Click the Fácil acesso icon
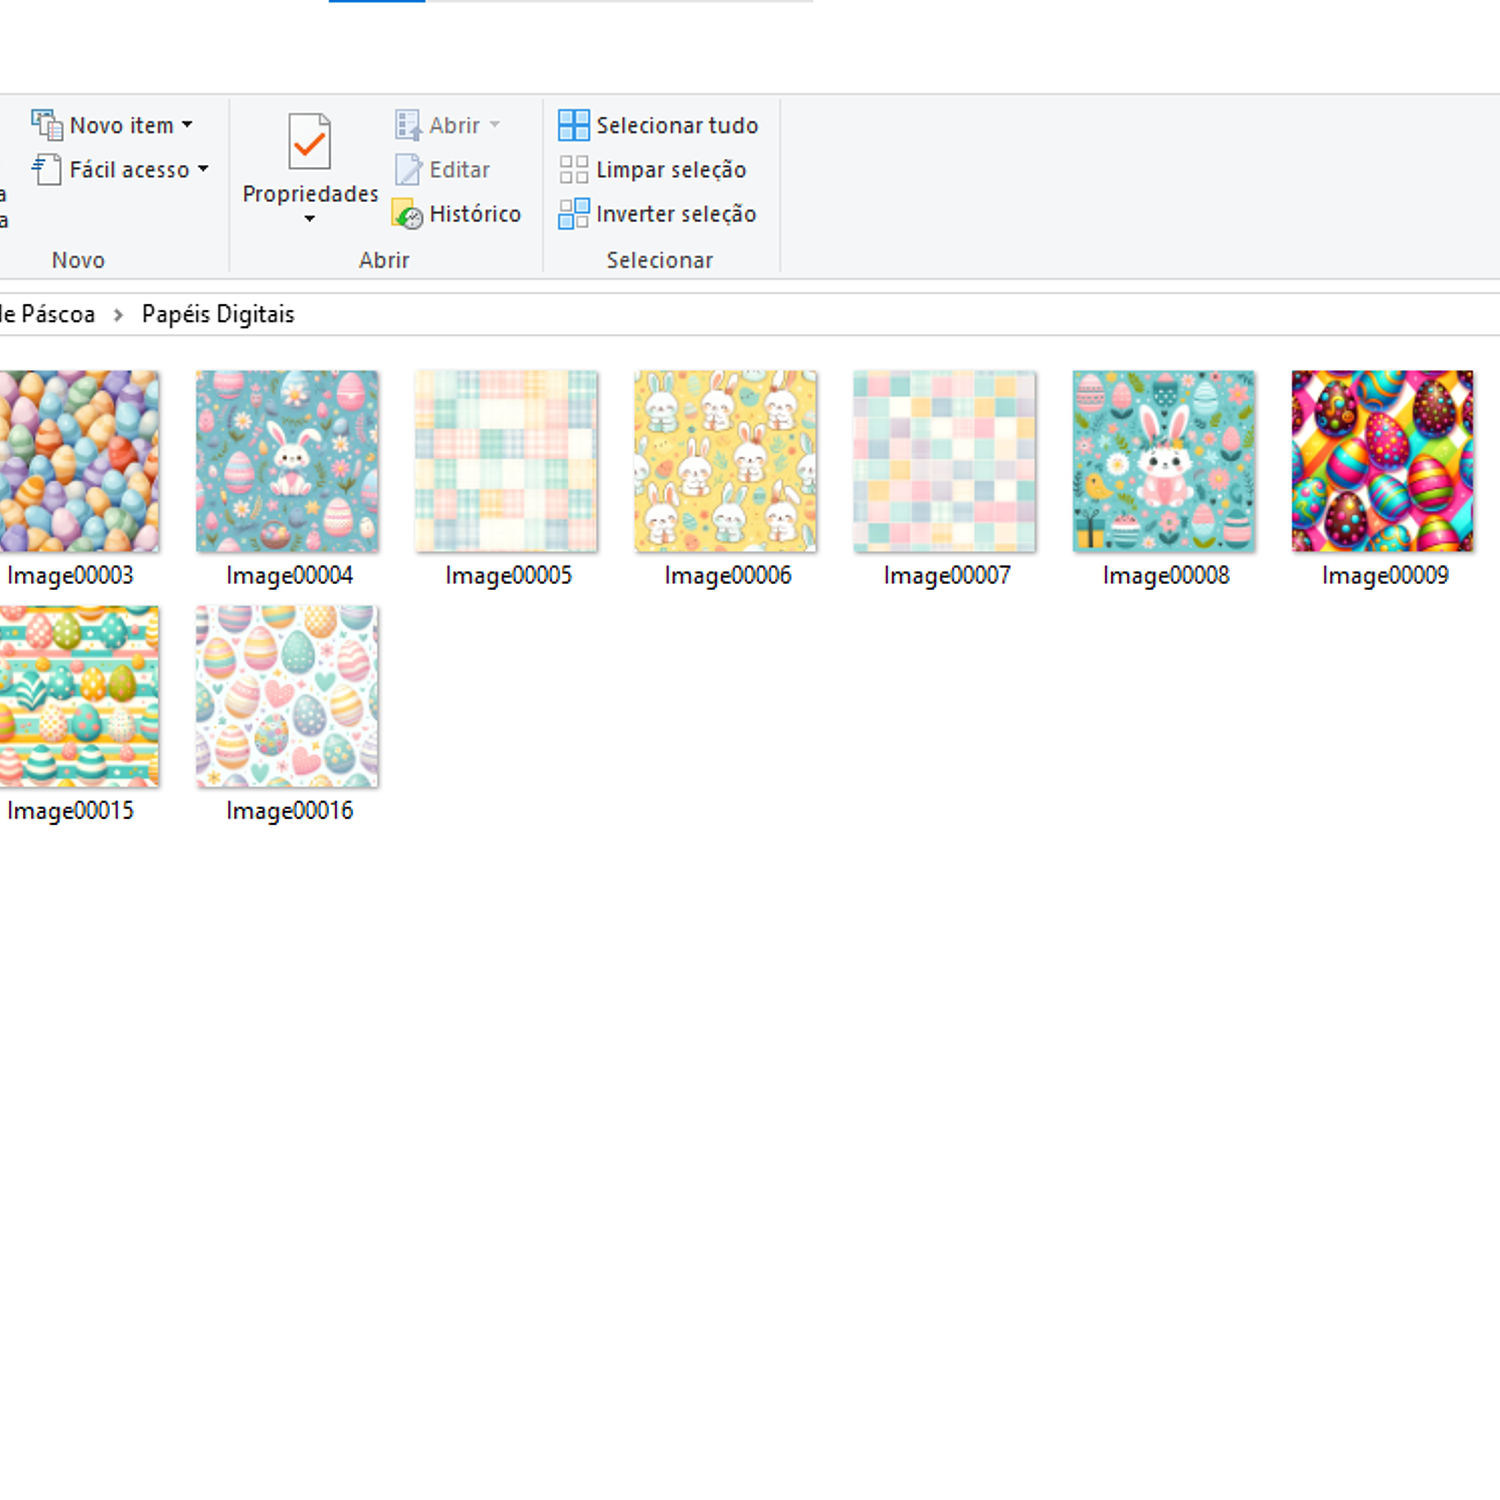 point(47,169)
